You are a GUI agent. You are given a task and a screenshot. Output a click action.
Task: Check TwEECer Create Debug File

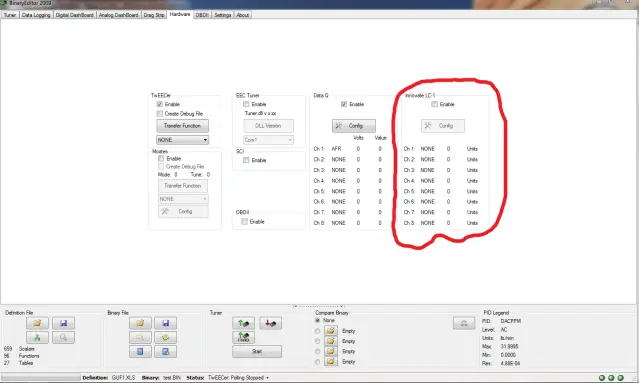click(160, 114)
